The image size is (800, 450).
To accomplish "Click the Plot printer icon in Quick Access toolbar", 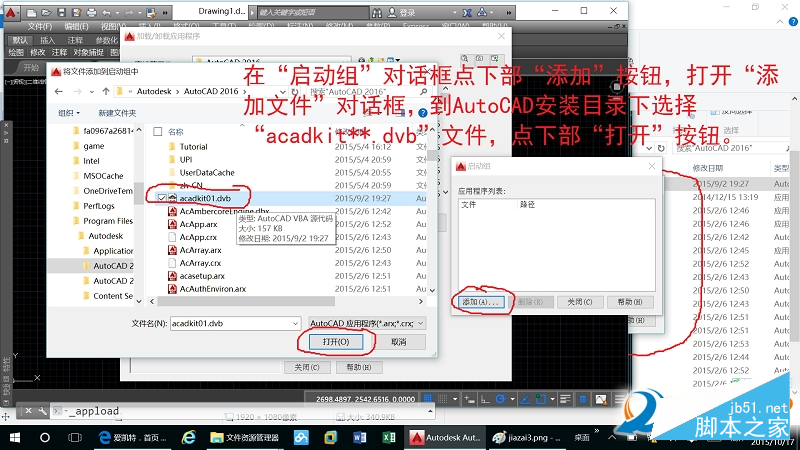I will 91,12.
